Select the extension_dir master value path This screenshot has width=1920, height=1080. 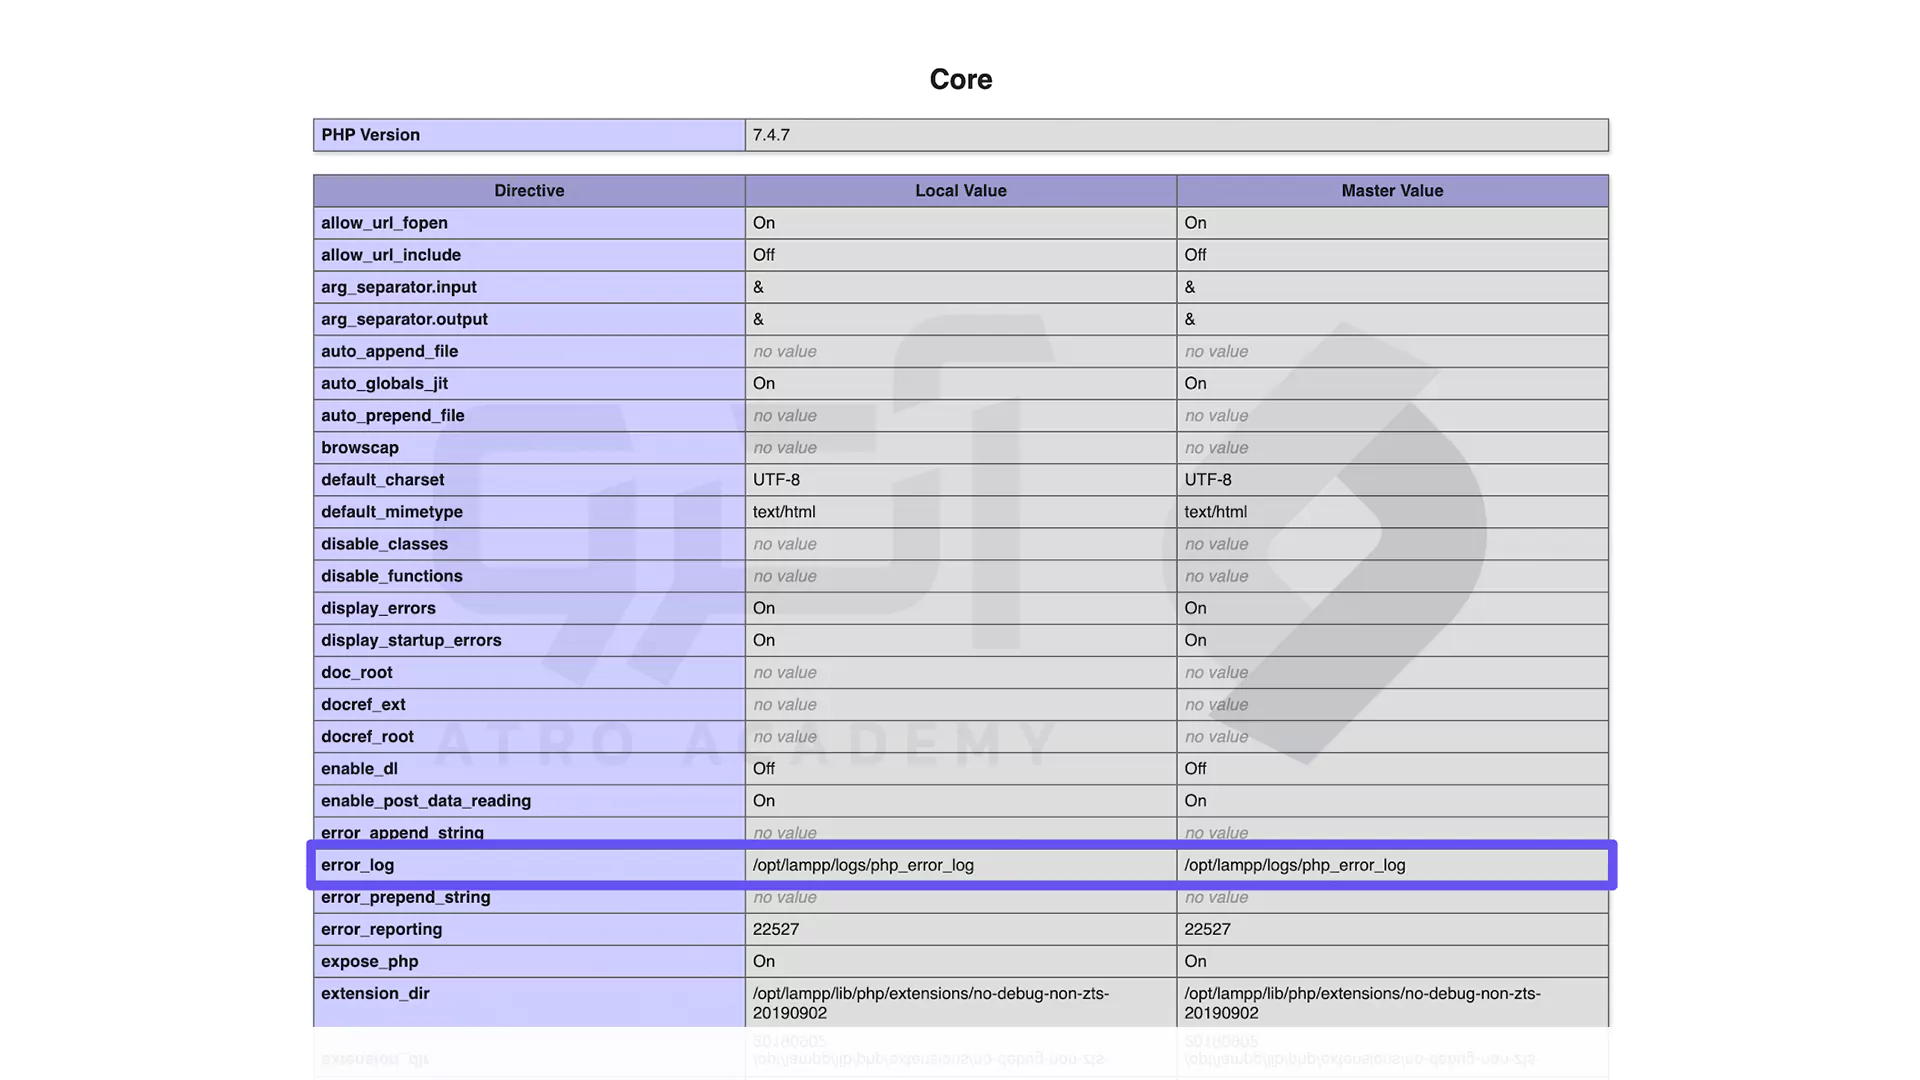1362,1003
